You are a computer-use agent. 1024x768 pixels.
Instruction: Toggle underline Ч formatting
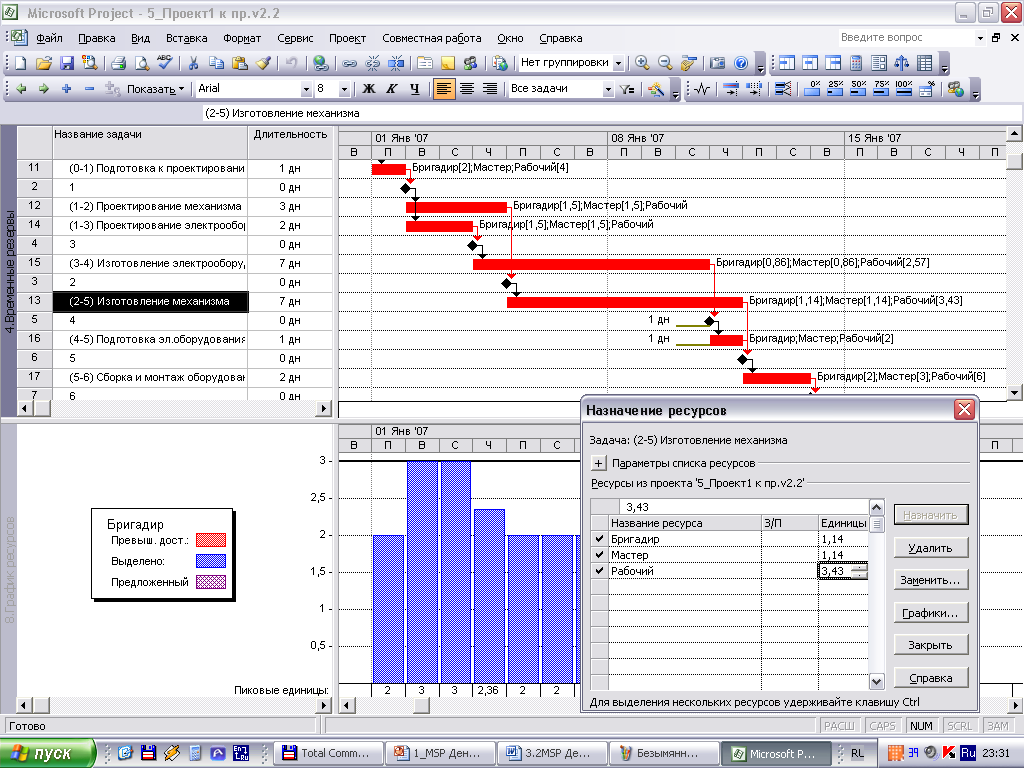(x=415, y=89)
